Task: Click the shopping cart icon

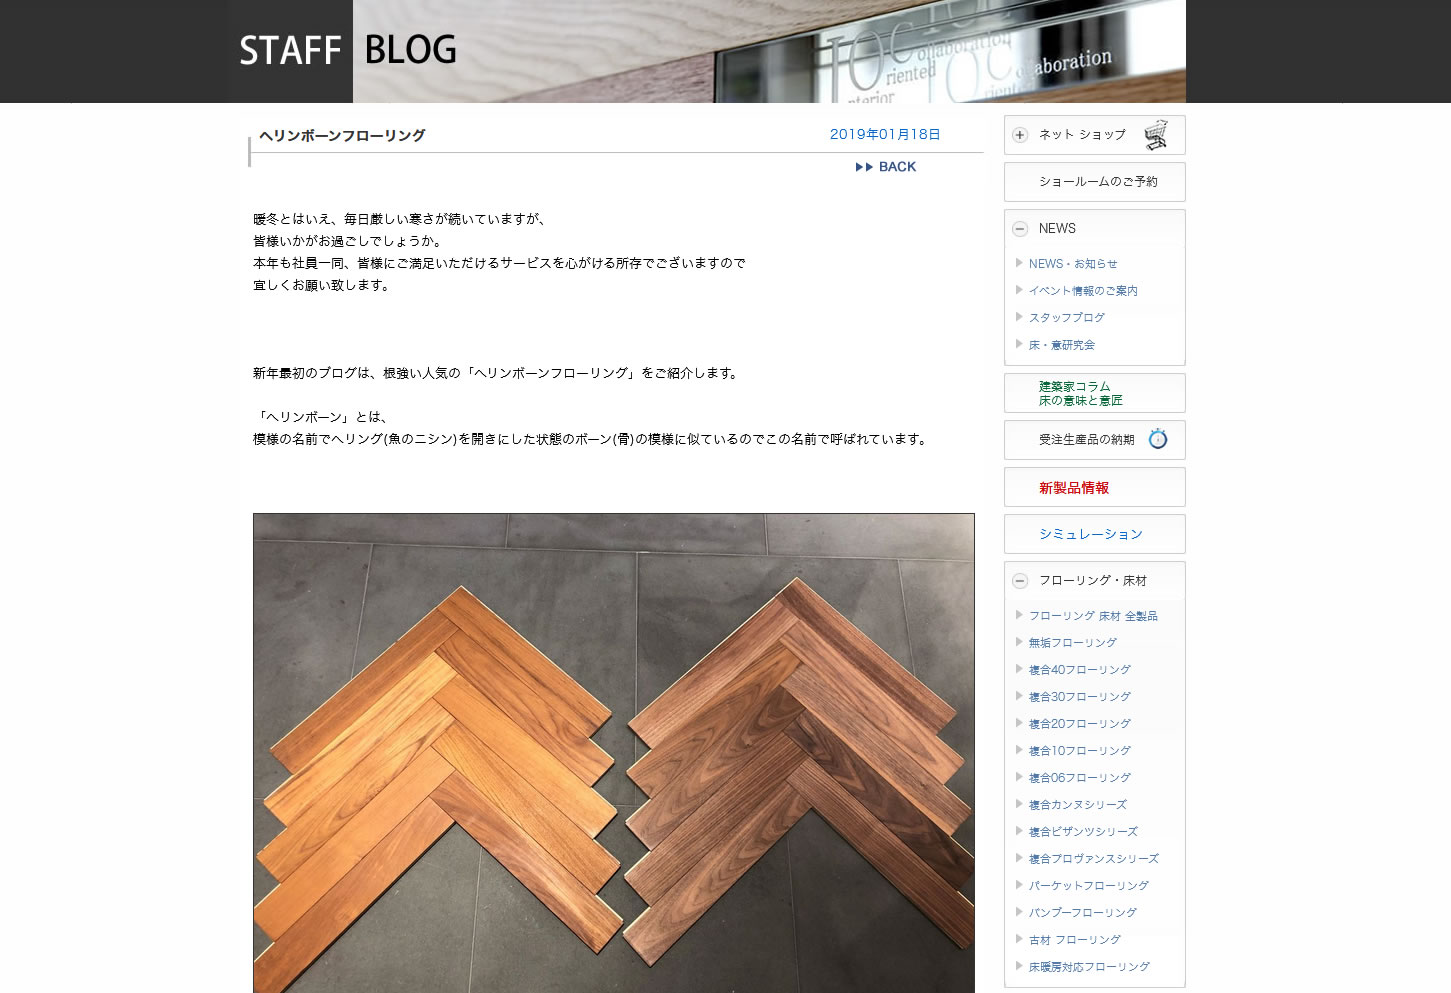Action: [x=1156, y=134]
